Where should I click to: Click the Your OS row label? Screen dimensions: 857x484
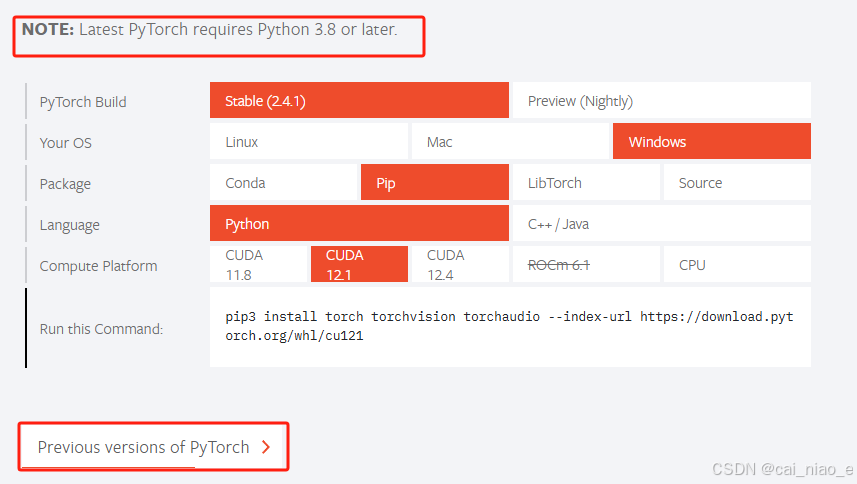[66, 143]
